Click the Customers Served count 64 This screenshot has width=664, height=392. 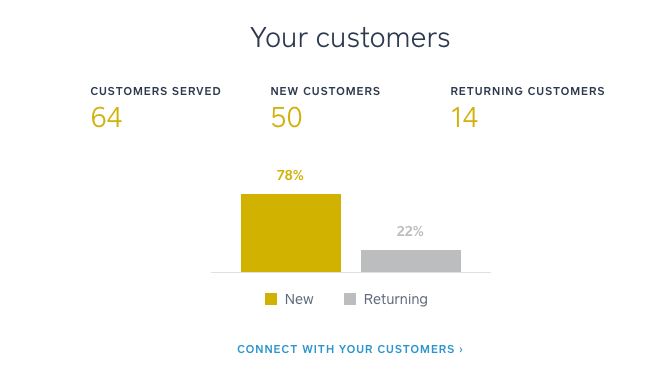coord(106,117)
